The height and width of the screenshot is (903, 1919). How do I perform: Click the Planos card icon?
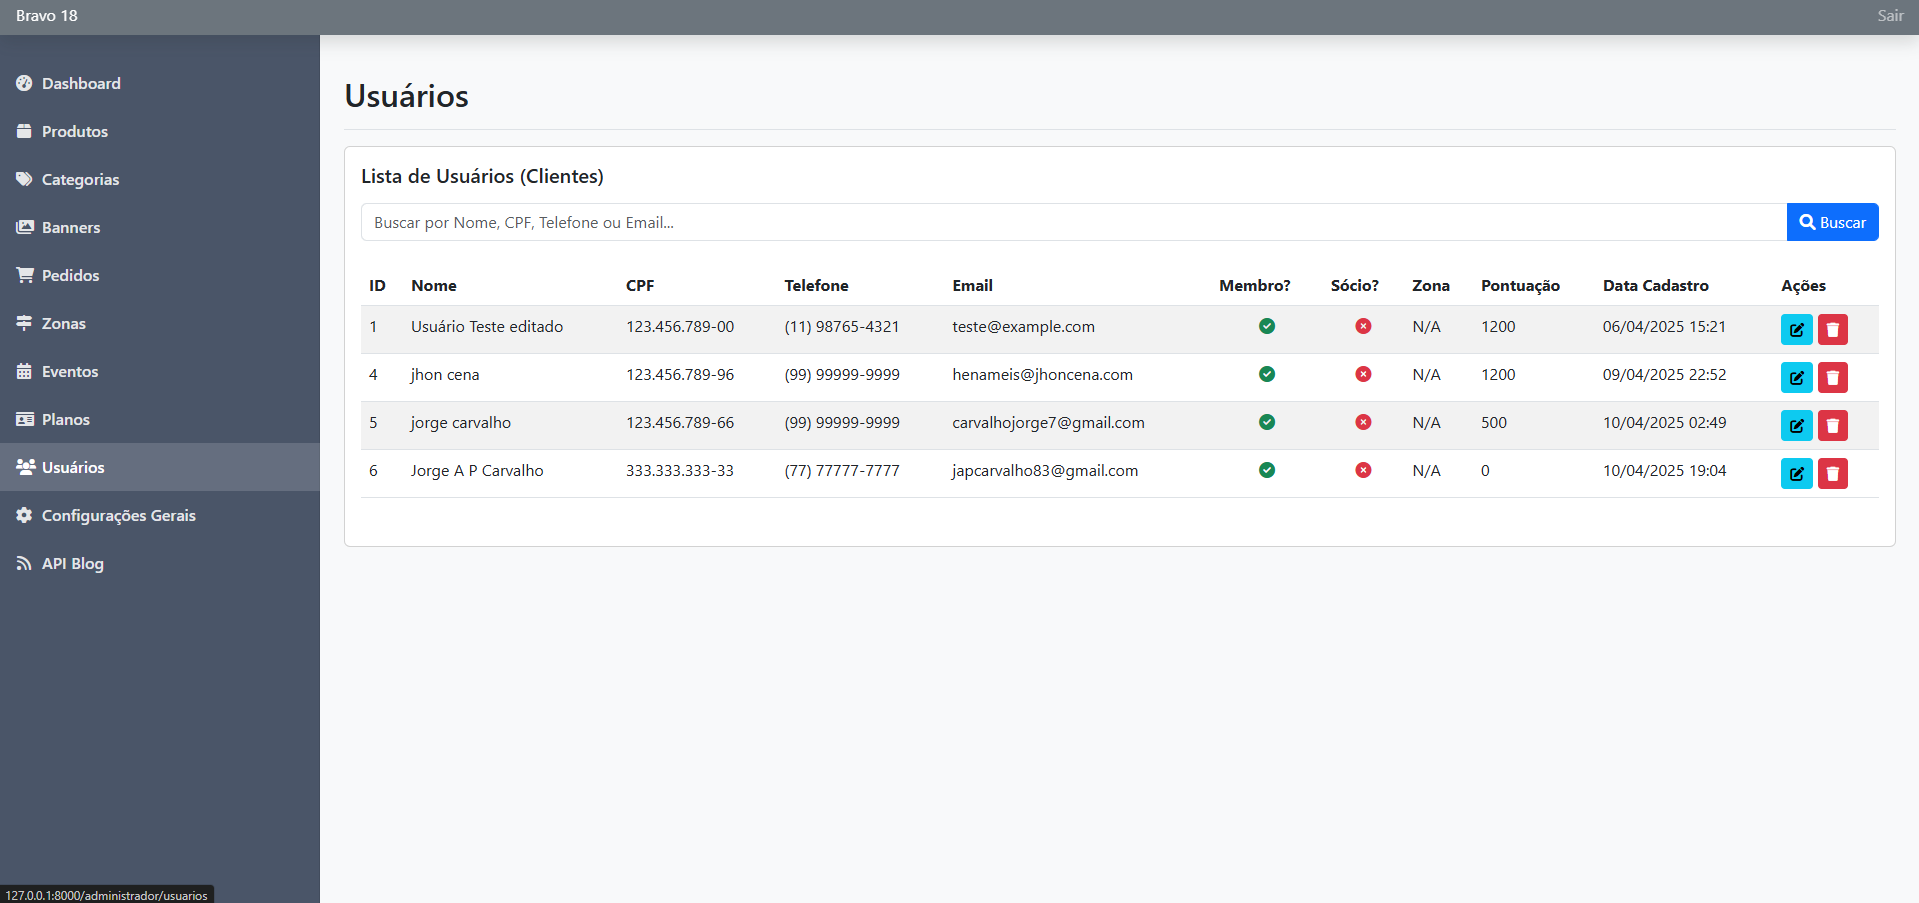pos(24,419)
